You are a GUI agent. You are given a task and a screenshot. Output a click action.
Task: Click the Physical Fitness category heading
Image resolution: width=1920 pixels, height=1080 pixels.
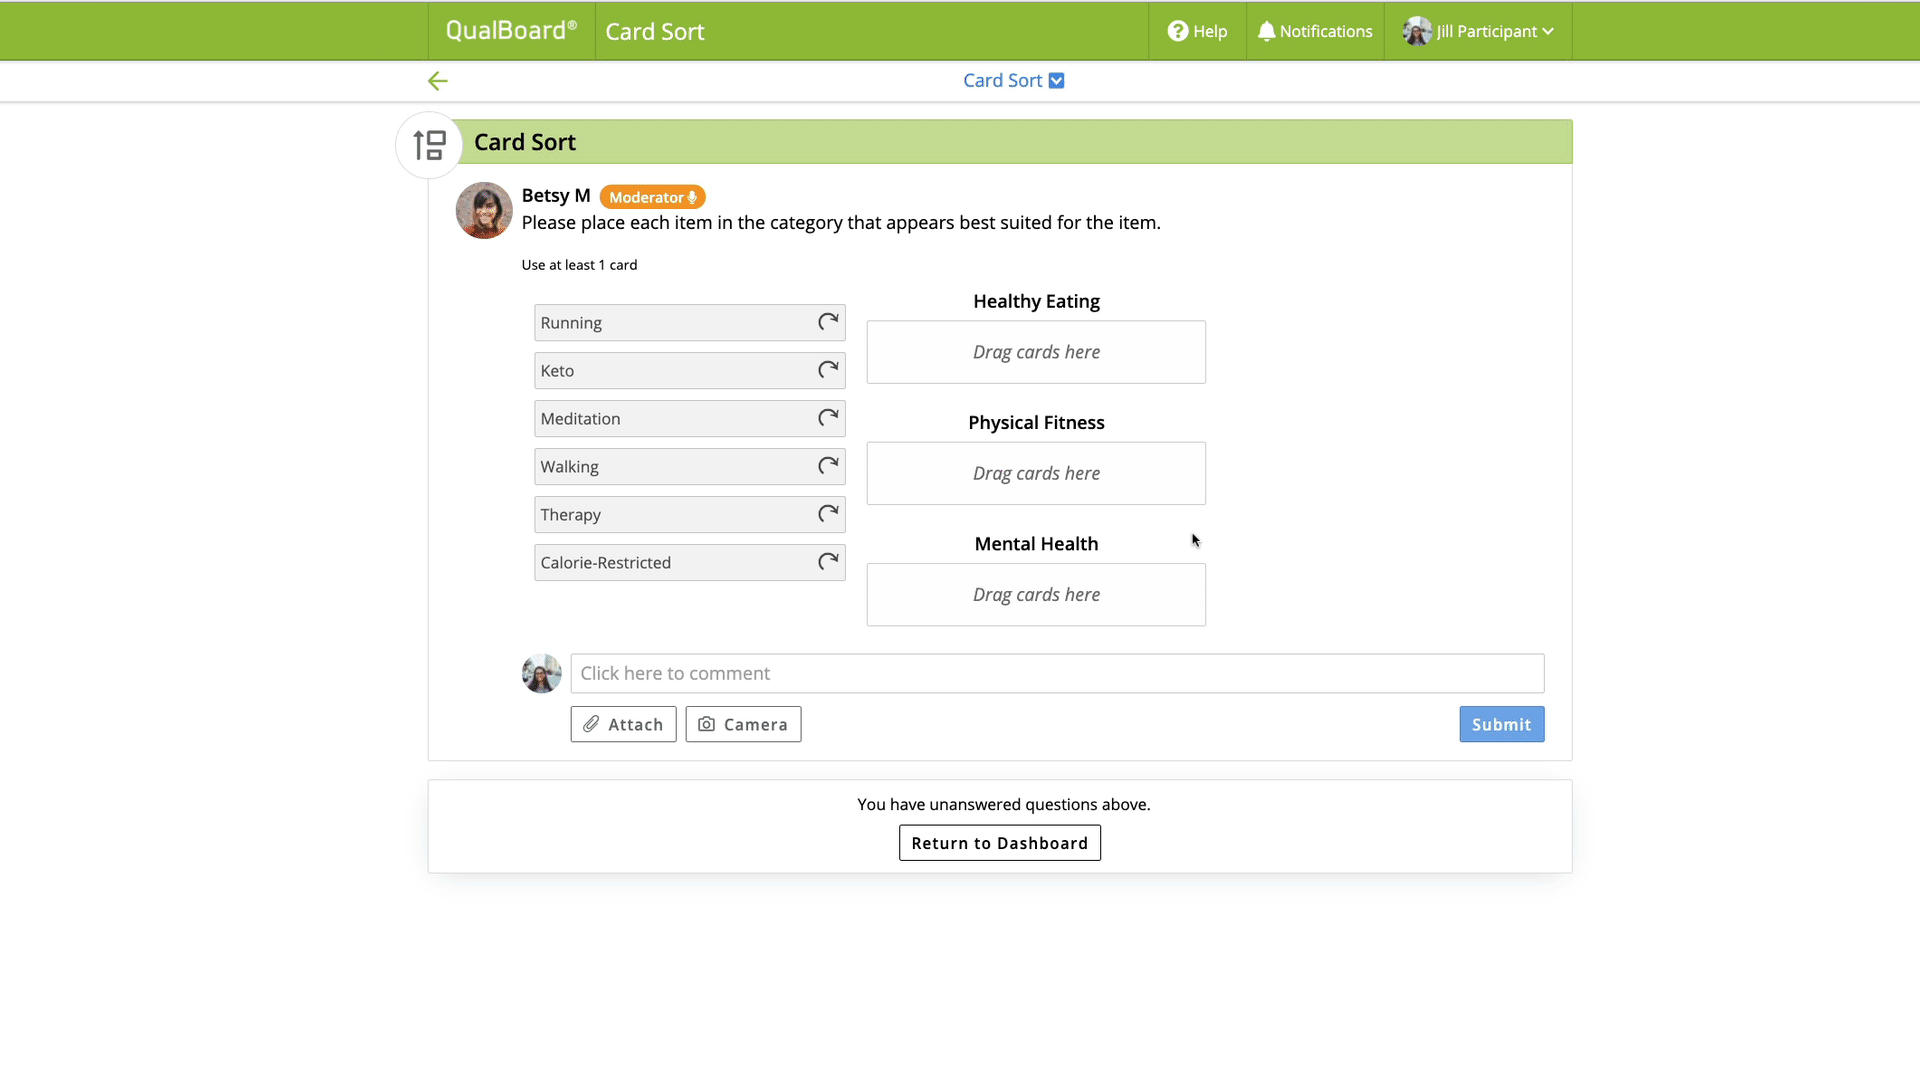1036,422
